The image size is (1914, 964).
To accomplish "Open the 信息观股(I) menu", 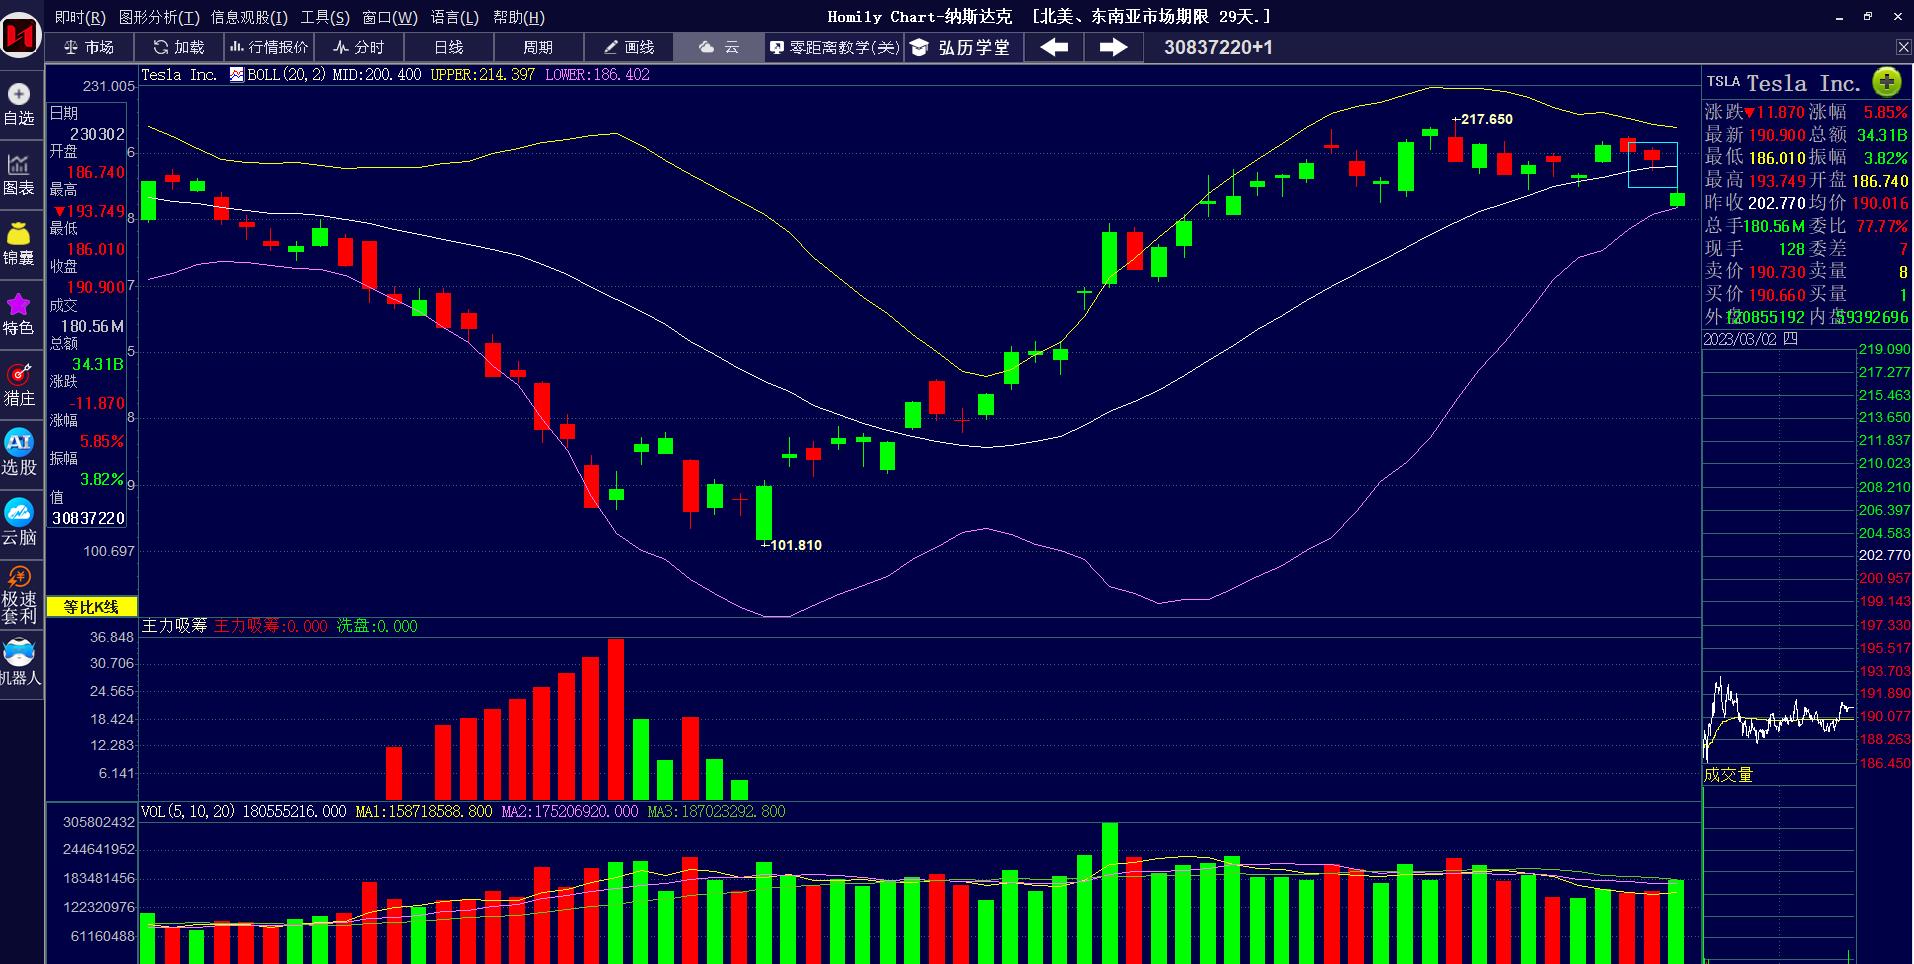I will [249, 17].
